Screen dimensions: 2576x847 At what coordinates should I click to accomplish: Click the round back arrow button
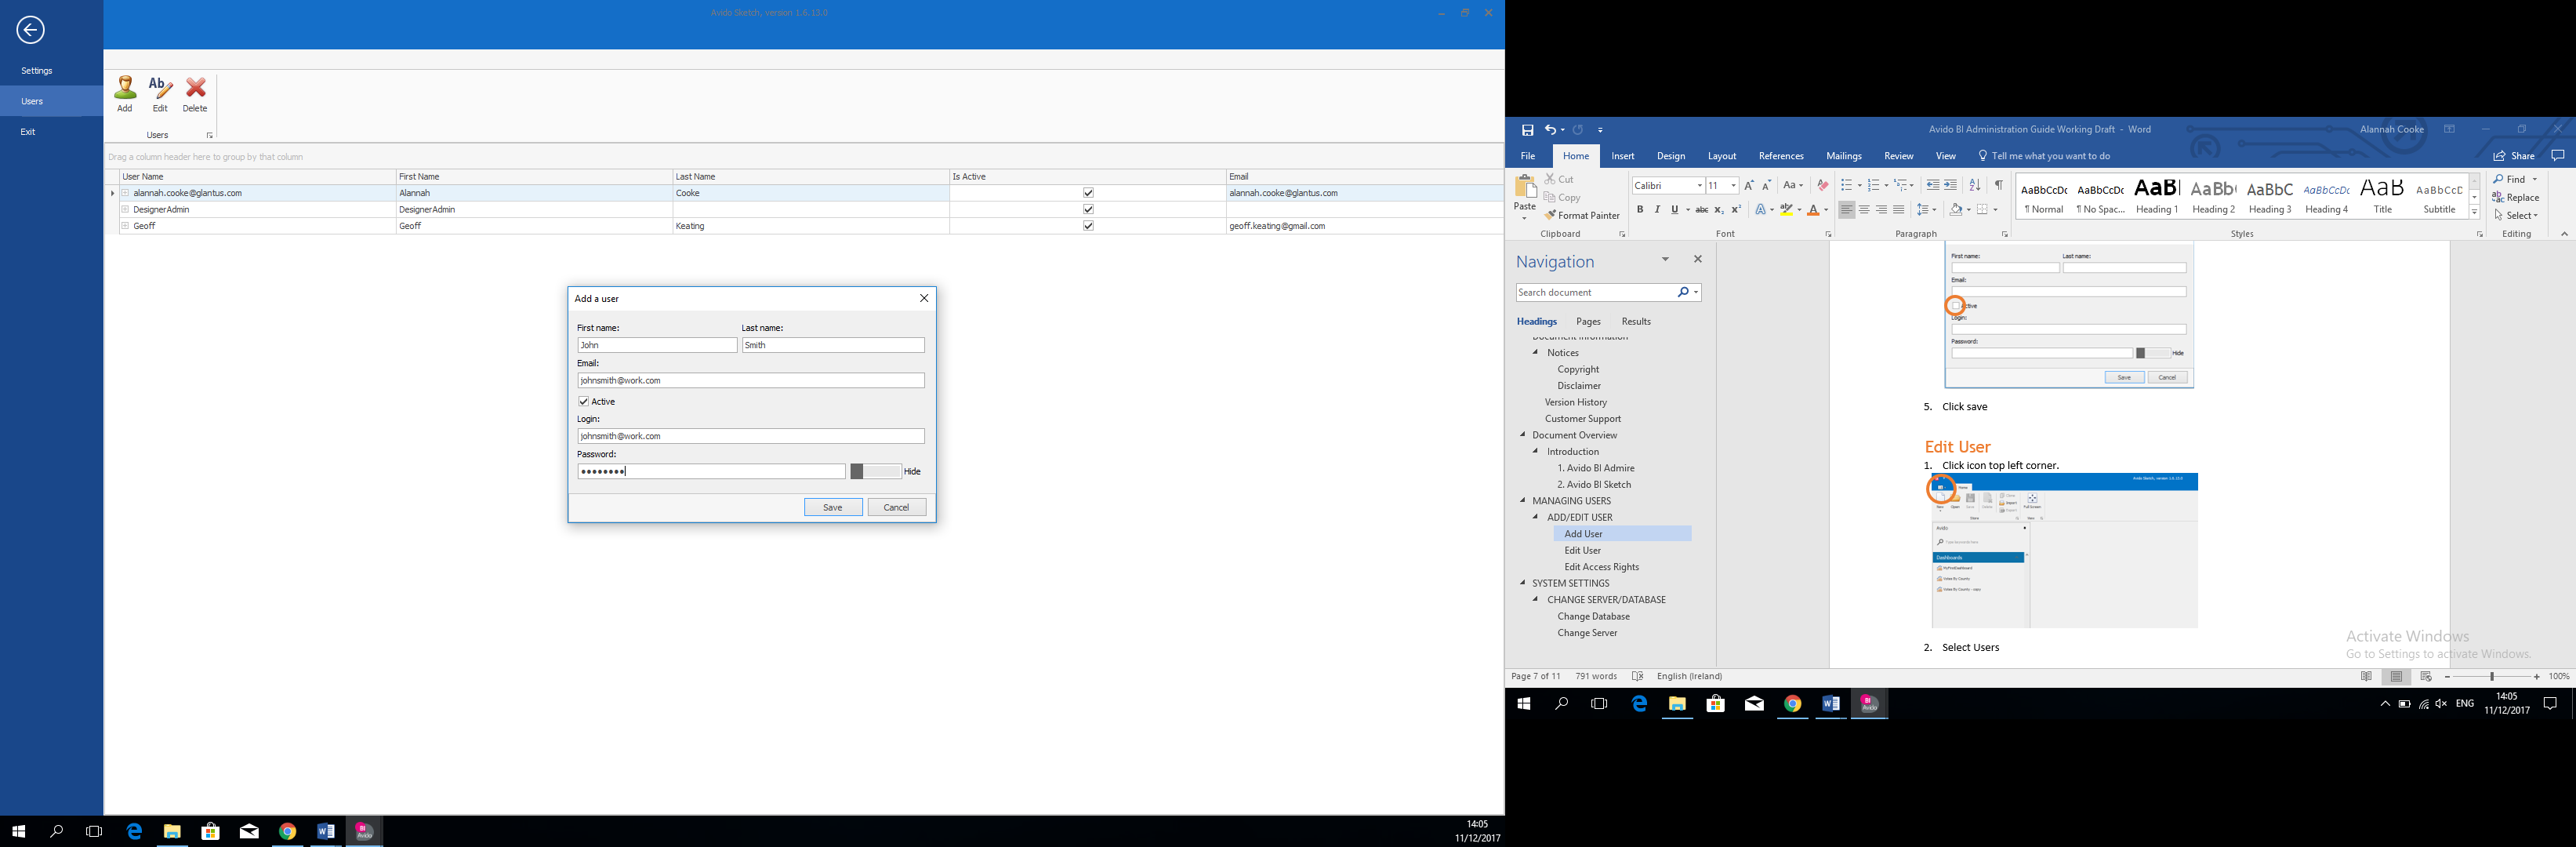30,30
